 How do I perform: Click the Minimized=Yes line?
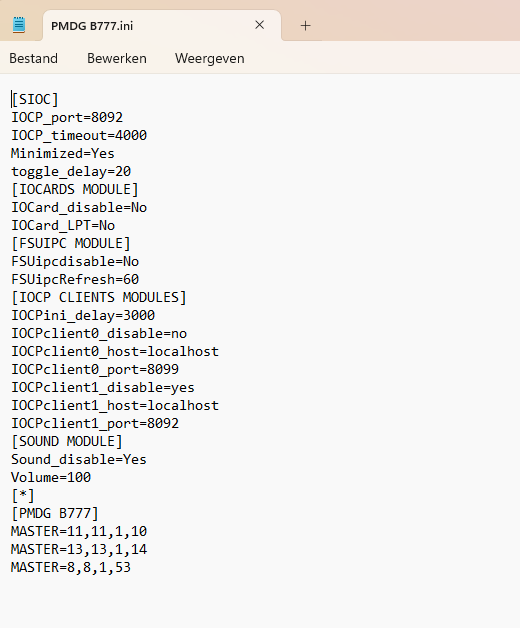pyautogui.click(x=63, y=153)
